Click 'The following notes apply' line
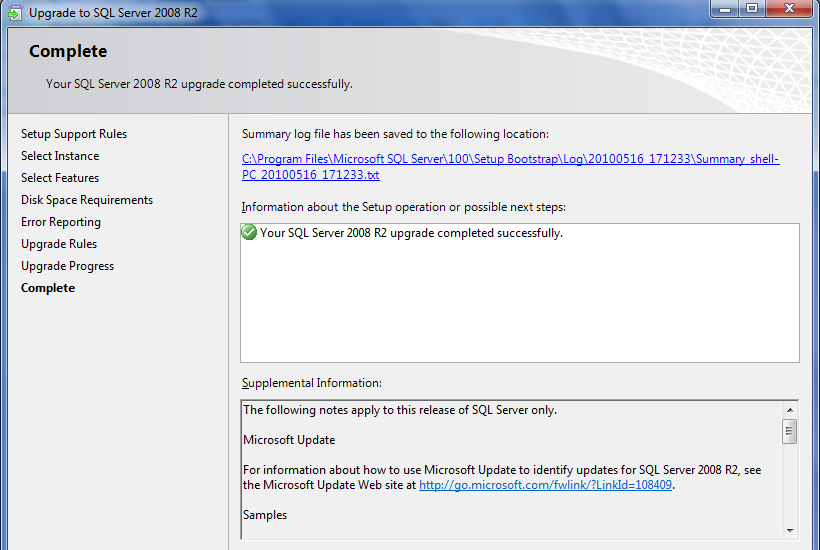 tap(400, 410)
